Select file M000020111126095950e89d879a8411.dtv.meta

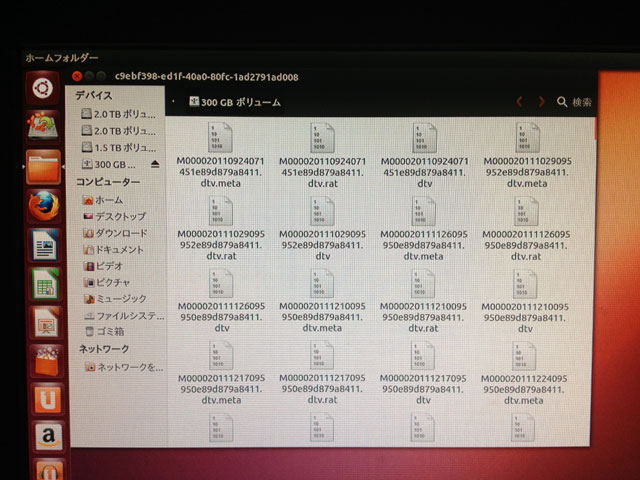[x=424, y=228]
